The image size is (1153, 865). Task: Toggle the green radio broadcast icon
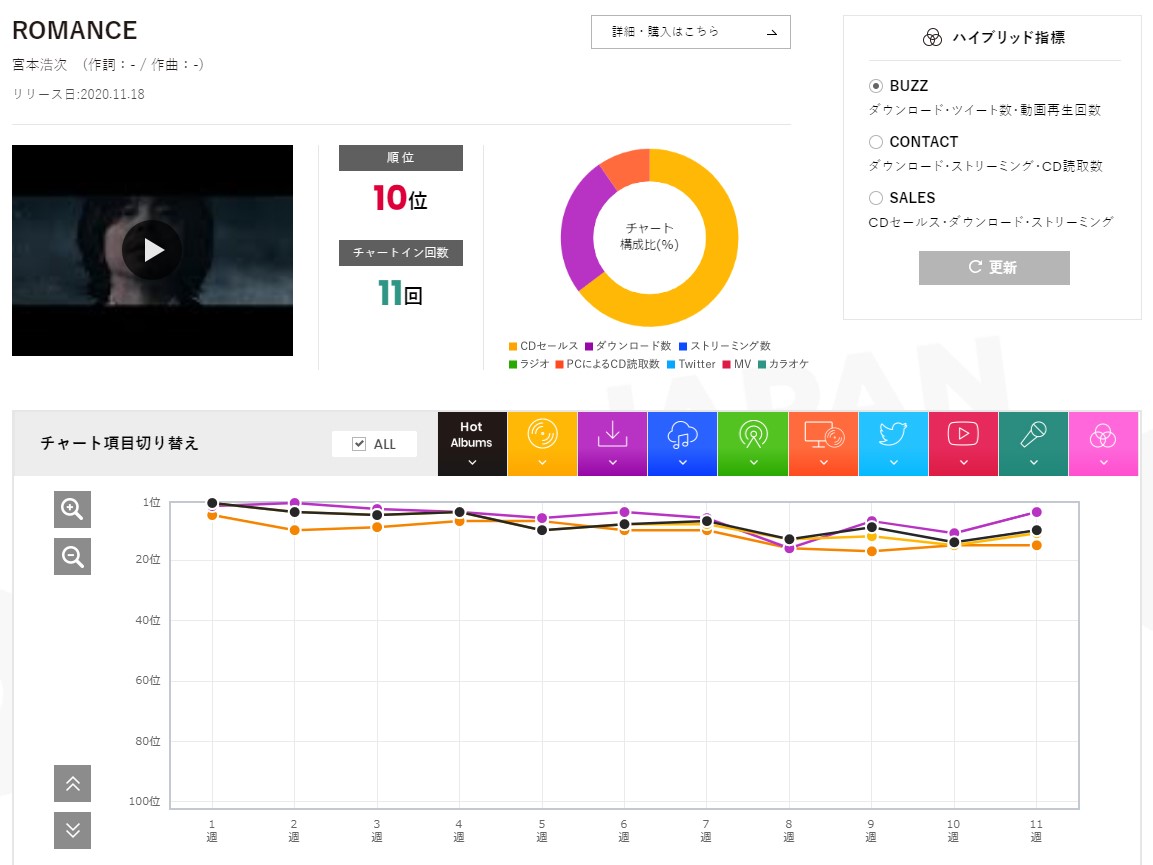[x=753, y=444]
